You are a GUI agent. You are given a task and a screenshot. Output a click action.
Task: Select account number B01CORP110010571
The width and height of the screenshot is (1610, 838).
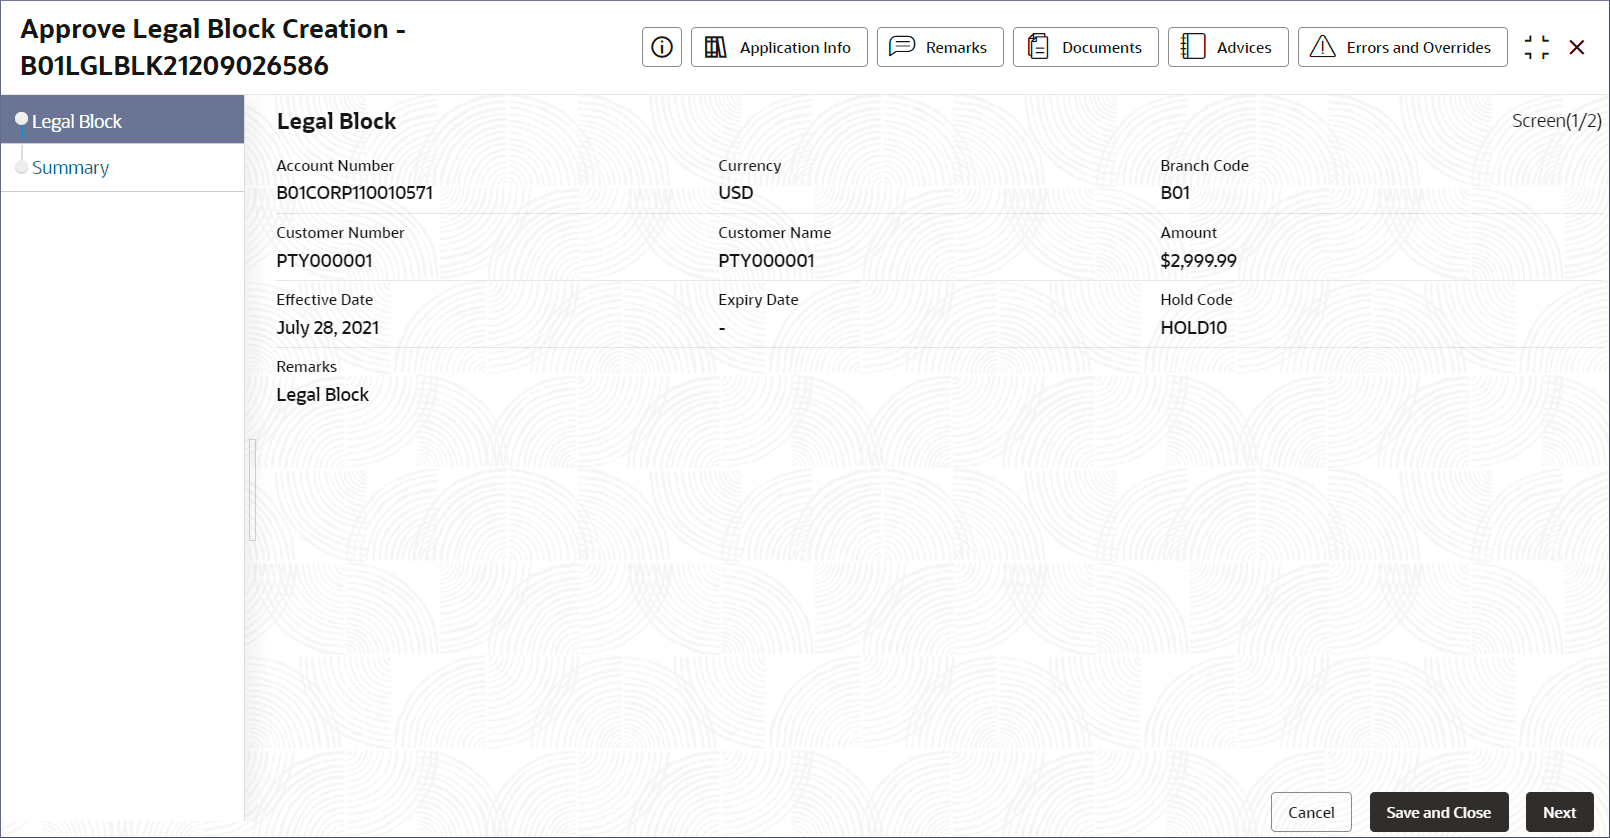point(355,193)
